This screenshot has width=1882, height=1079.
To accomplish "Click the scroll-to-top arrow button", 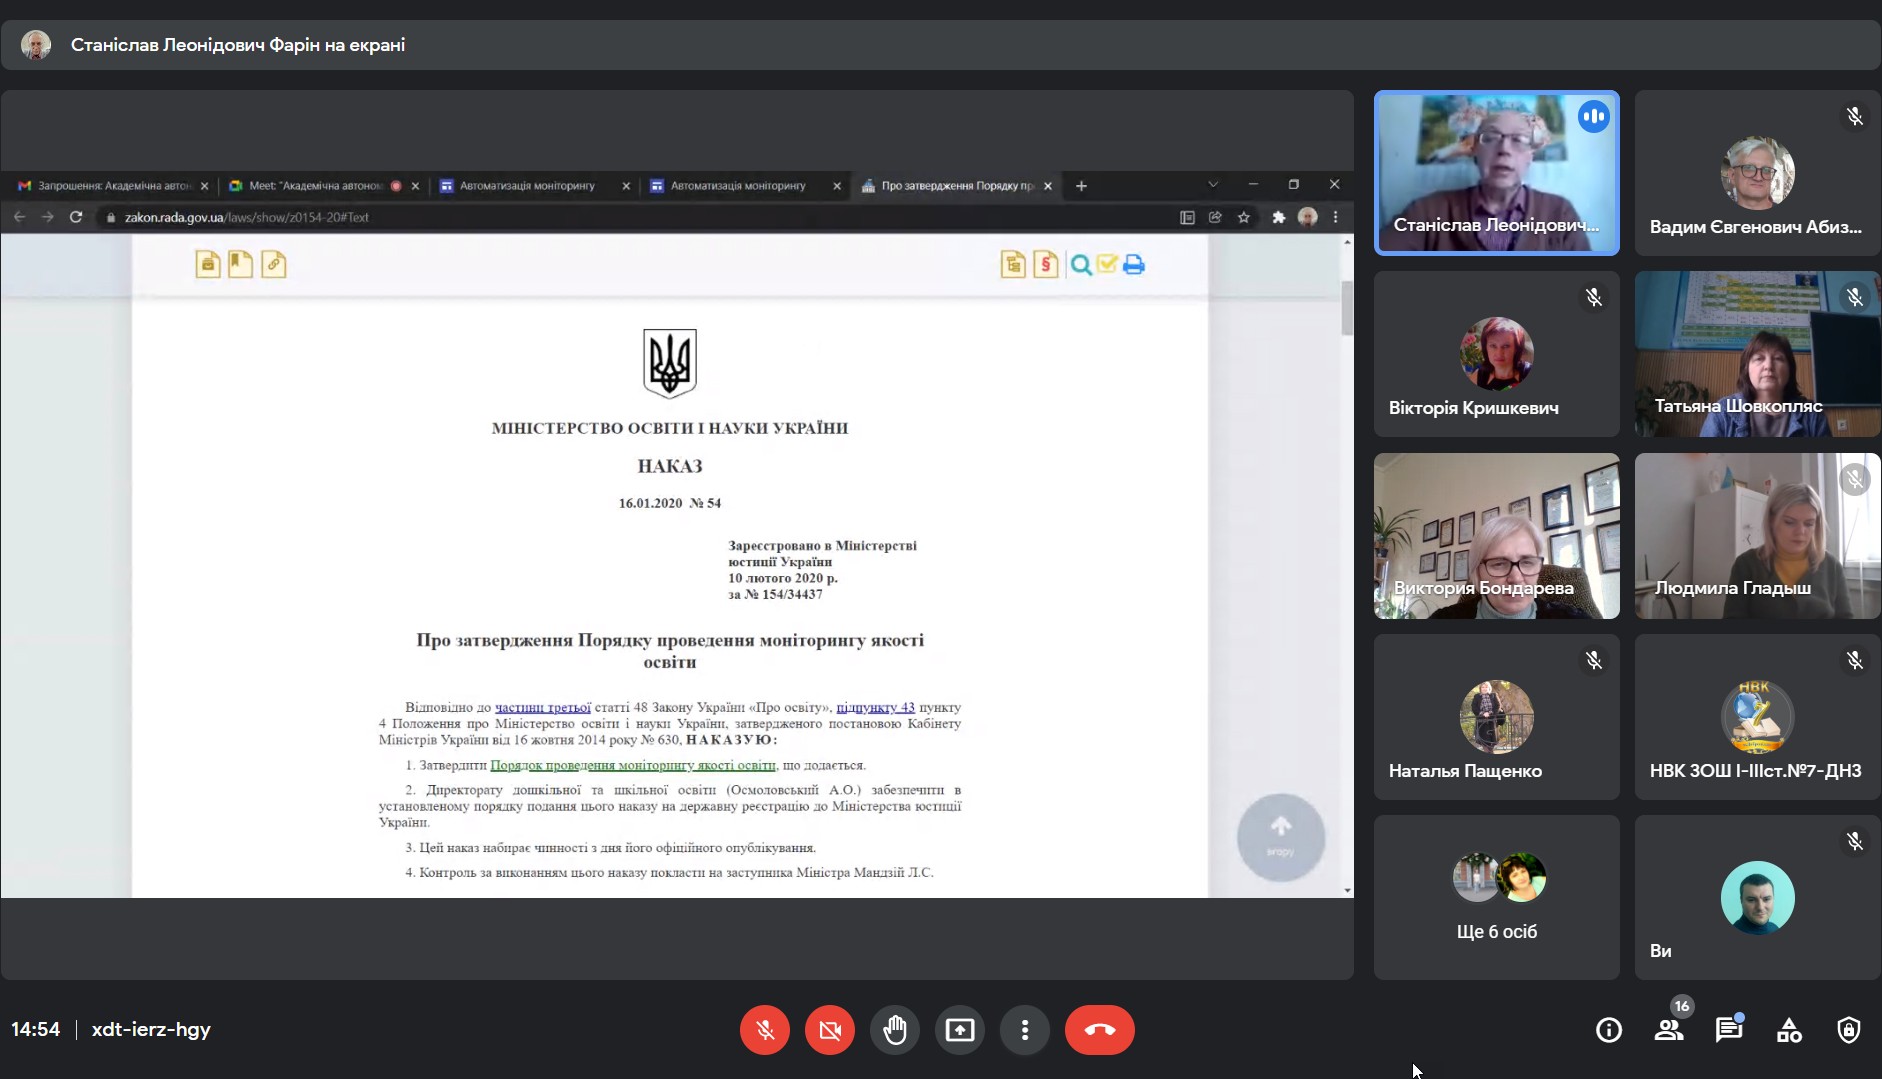I will pyautogui.click(x=1281, y=837).
